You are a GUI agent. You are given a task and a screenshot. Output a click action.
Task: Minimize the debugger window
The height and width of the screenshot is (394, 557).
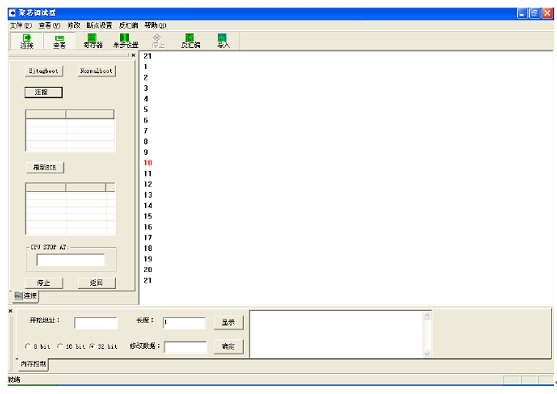click(523, 14)
